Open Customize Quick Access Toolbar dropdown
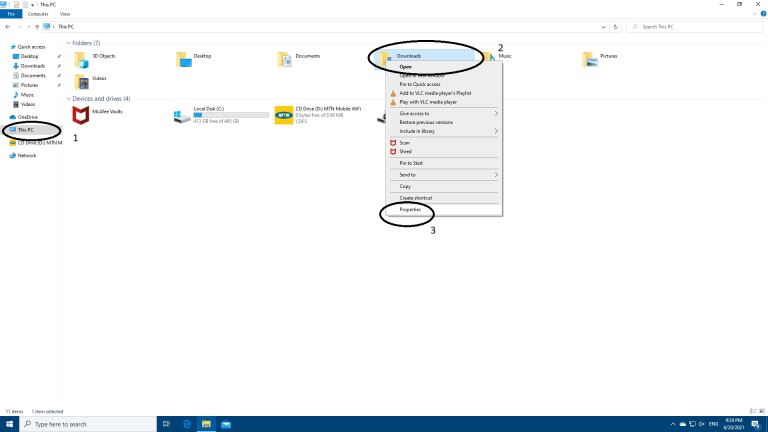The height and width of the screenshot is (432, 768). point(33,4)
